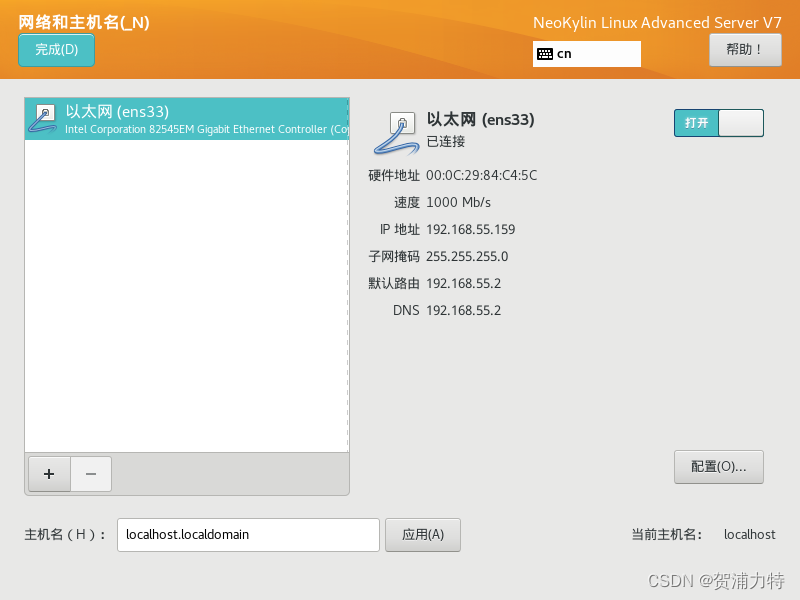Click the NeoKylin Linux Advanced Server V7 label

click(657, 22)
